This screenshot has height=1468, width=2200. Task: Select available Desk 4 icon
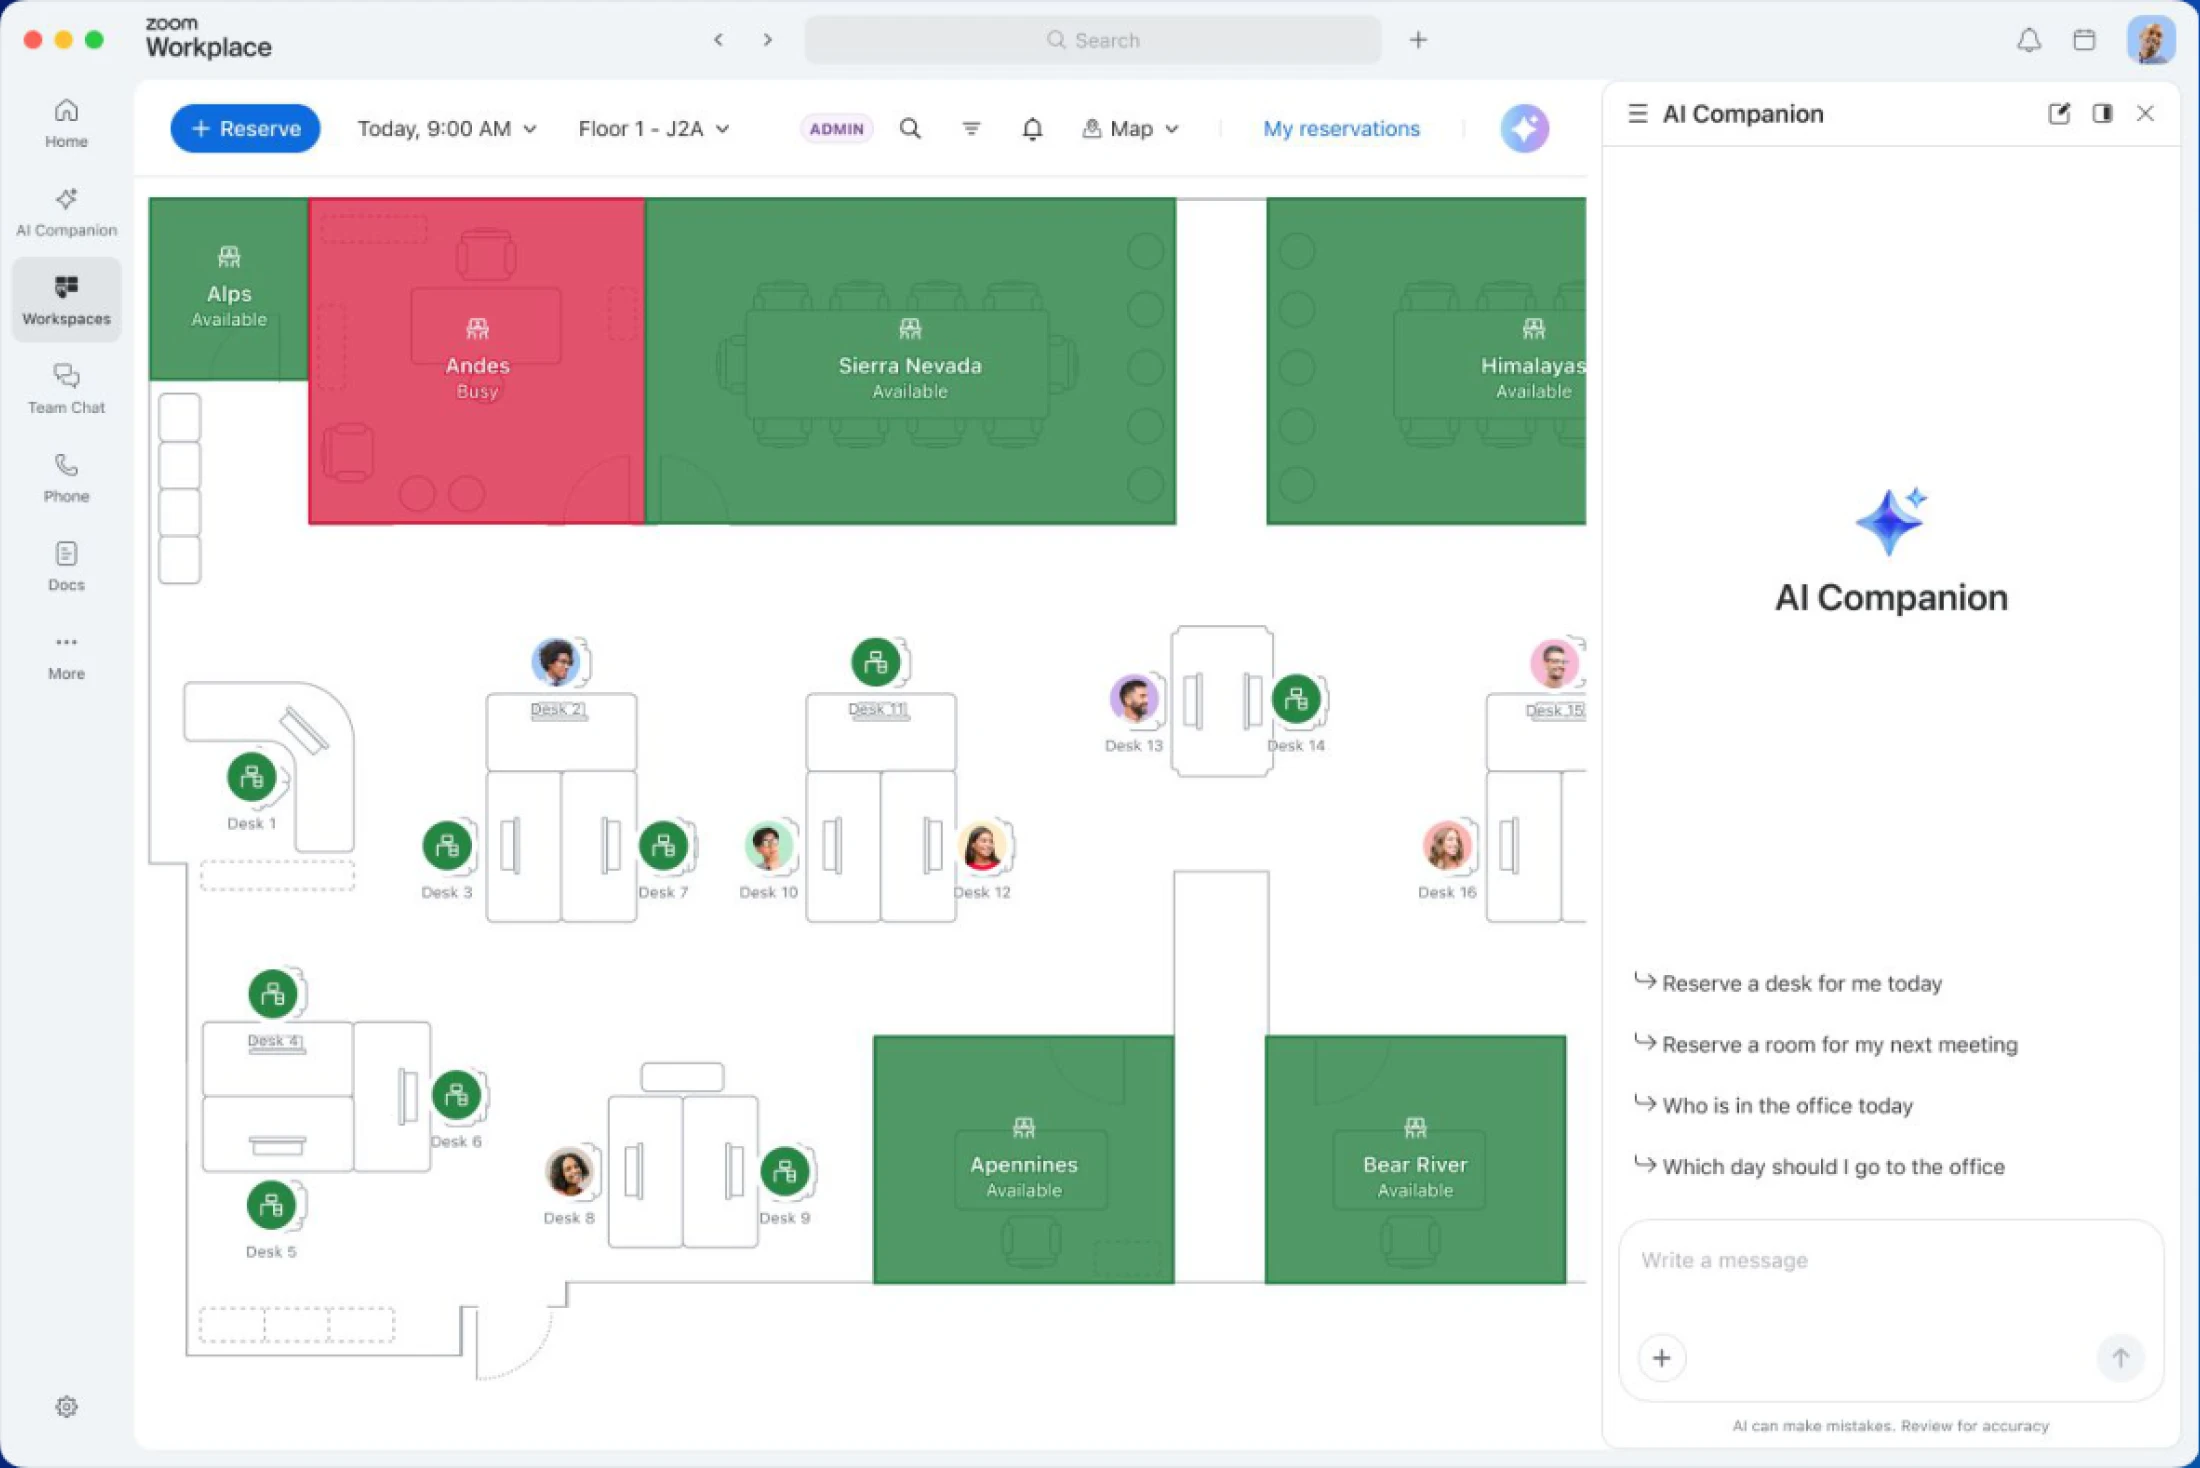(x=273, y=994)
